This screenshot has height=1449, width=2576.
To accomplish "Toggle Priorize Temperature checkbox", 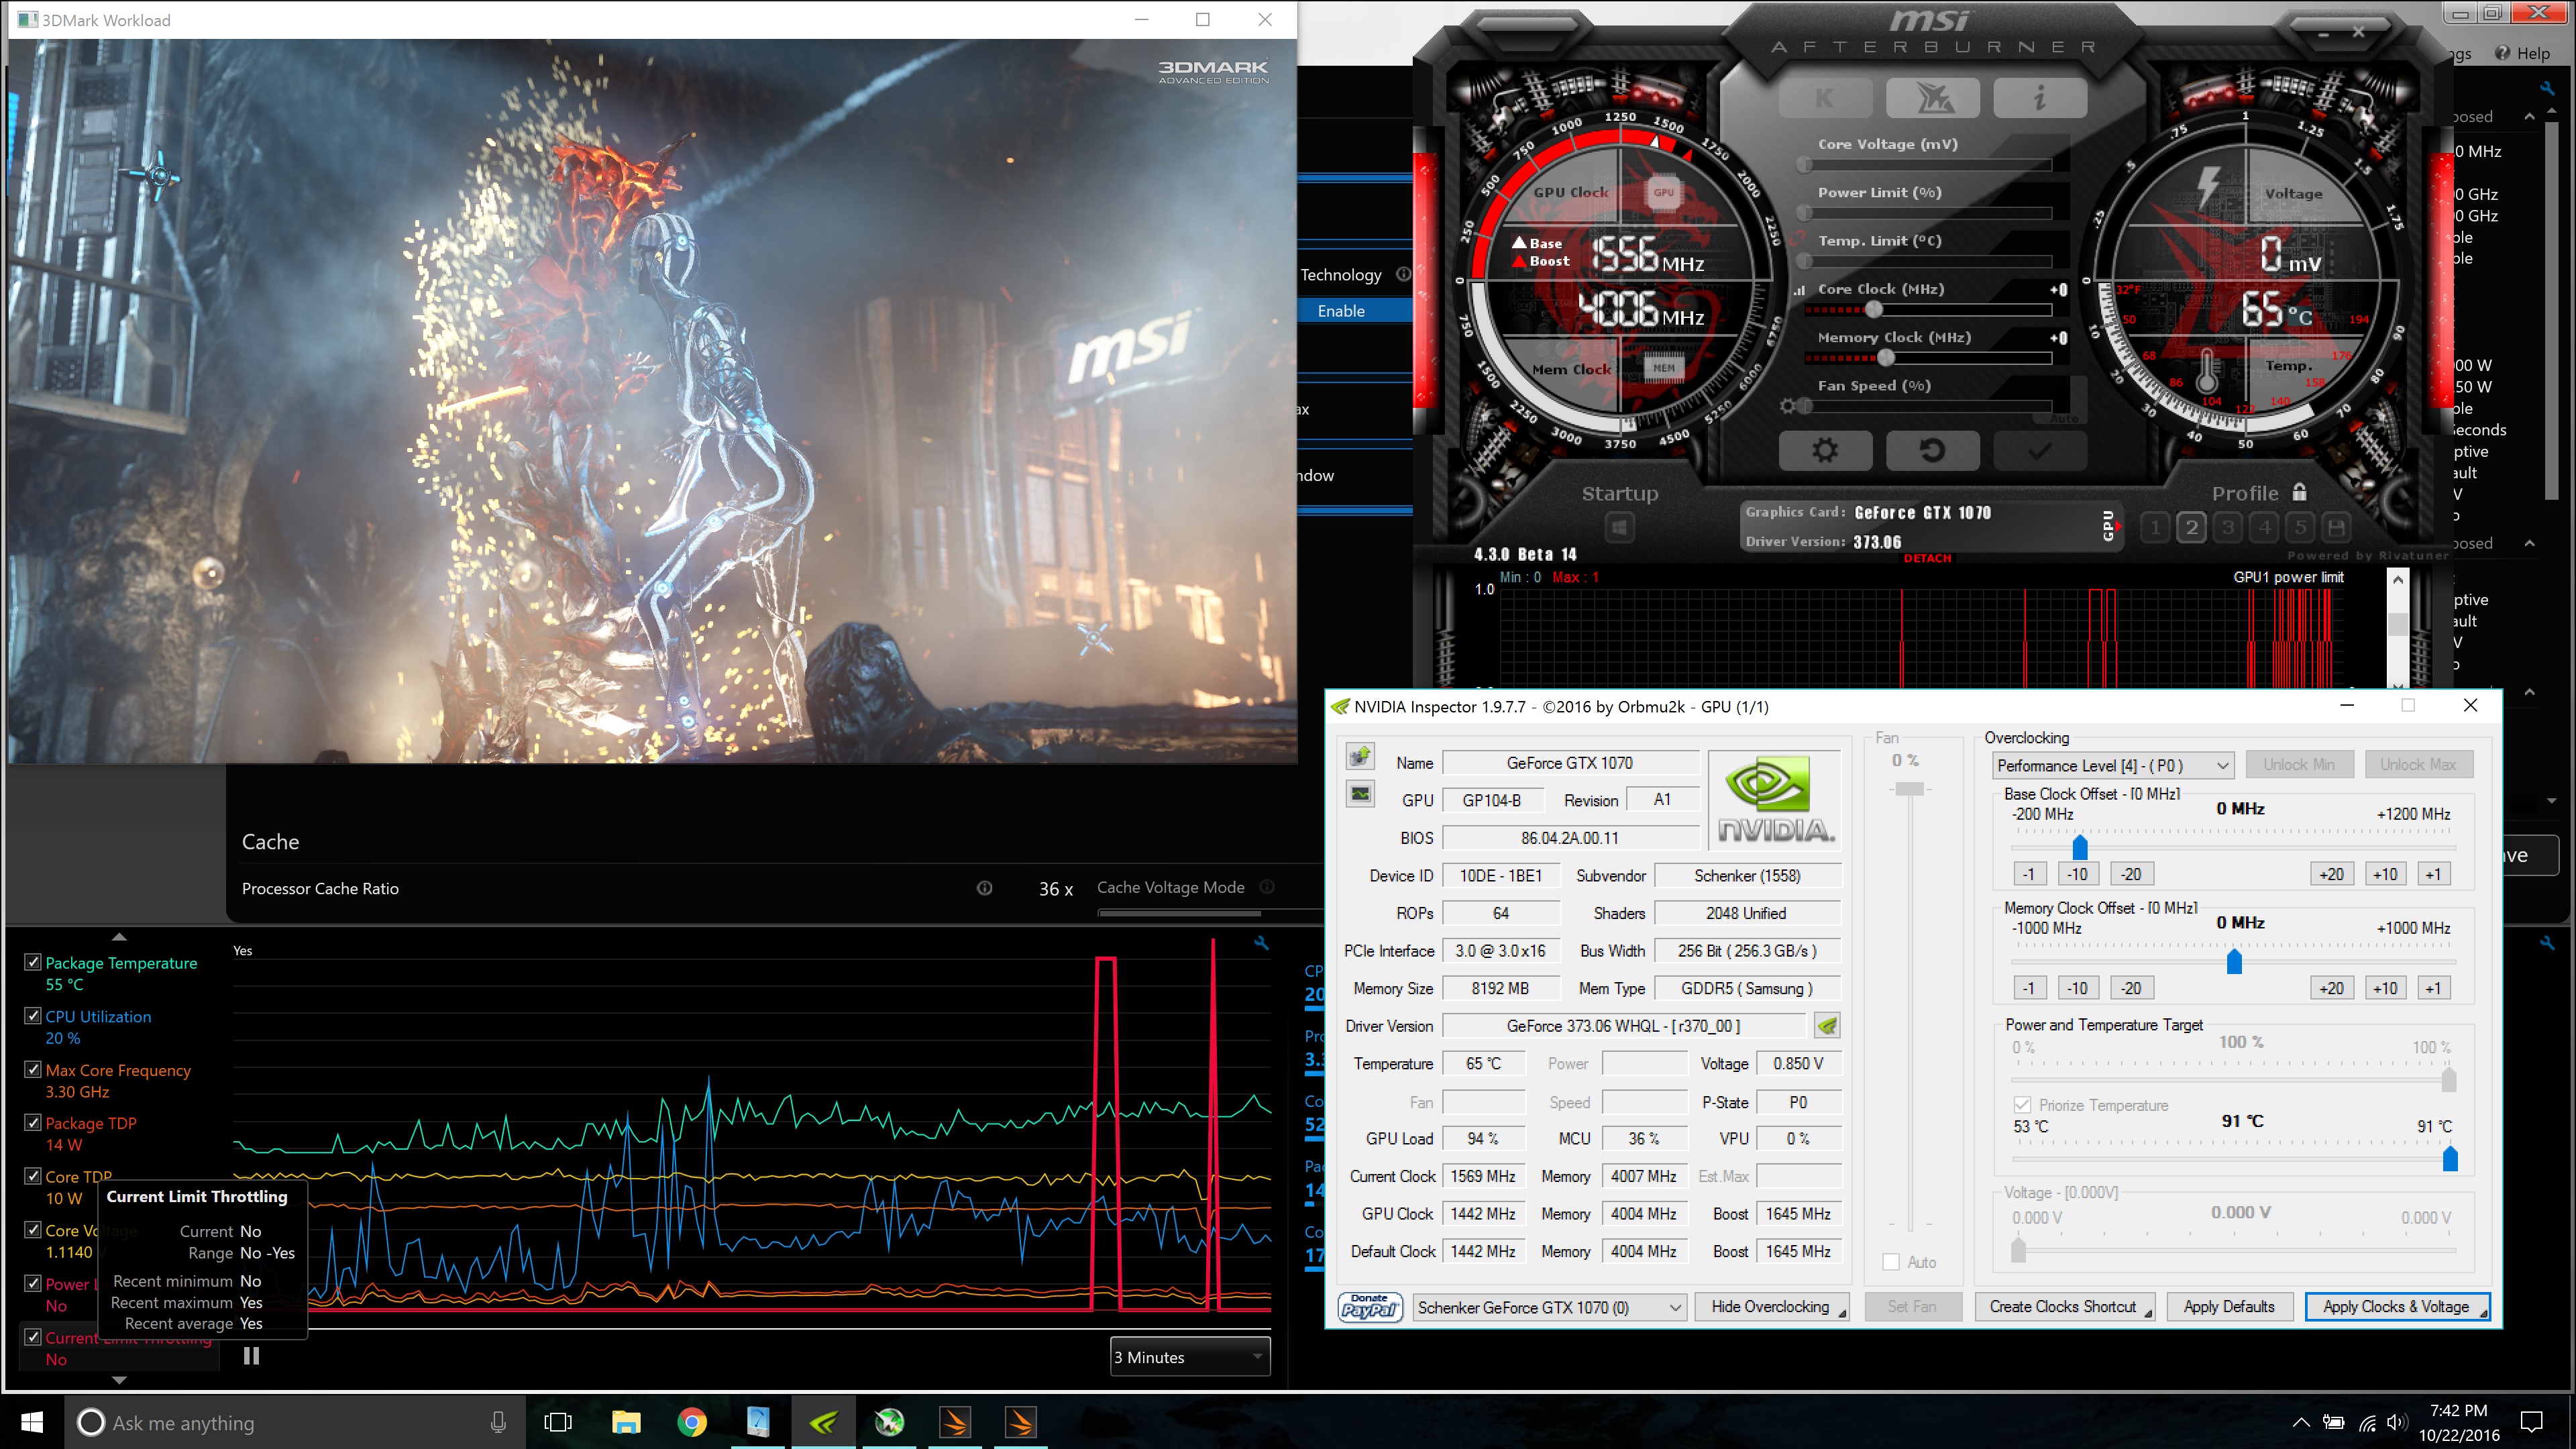I will pyautogui.click(x=2022, y=1105).
